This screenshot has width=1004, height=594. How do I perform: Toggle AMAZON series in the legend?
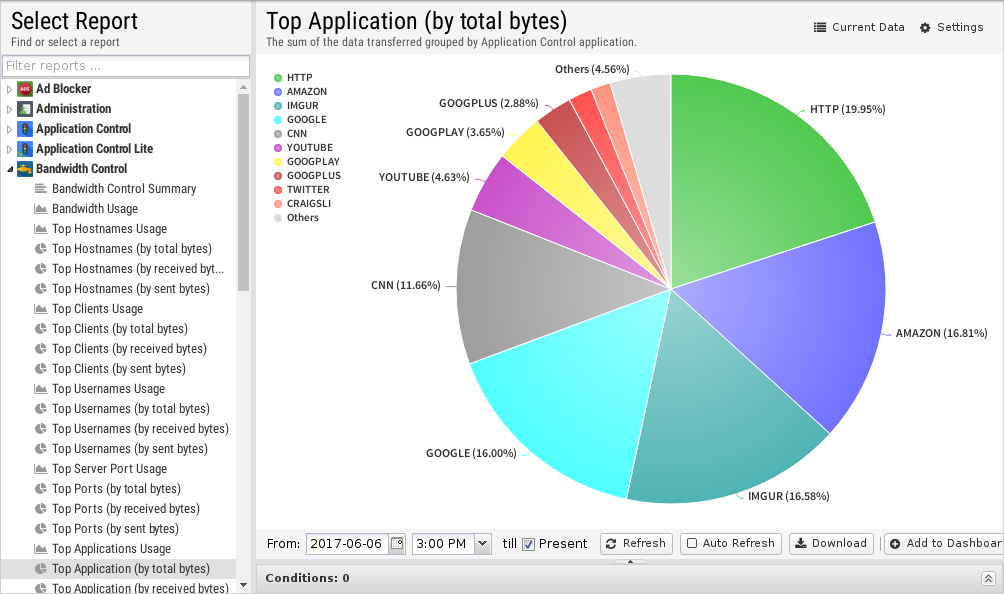pos(300,92)
